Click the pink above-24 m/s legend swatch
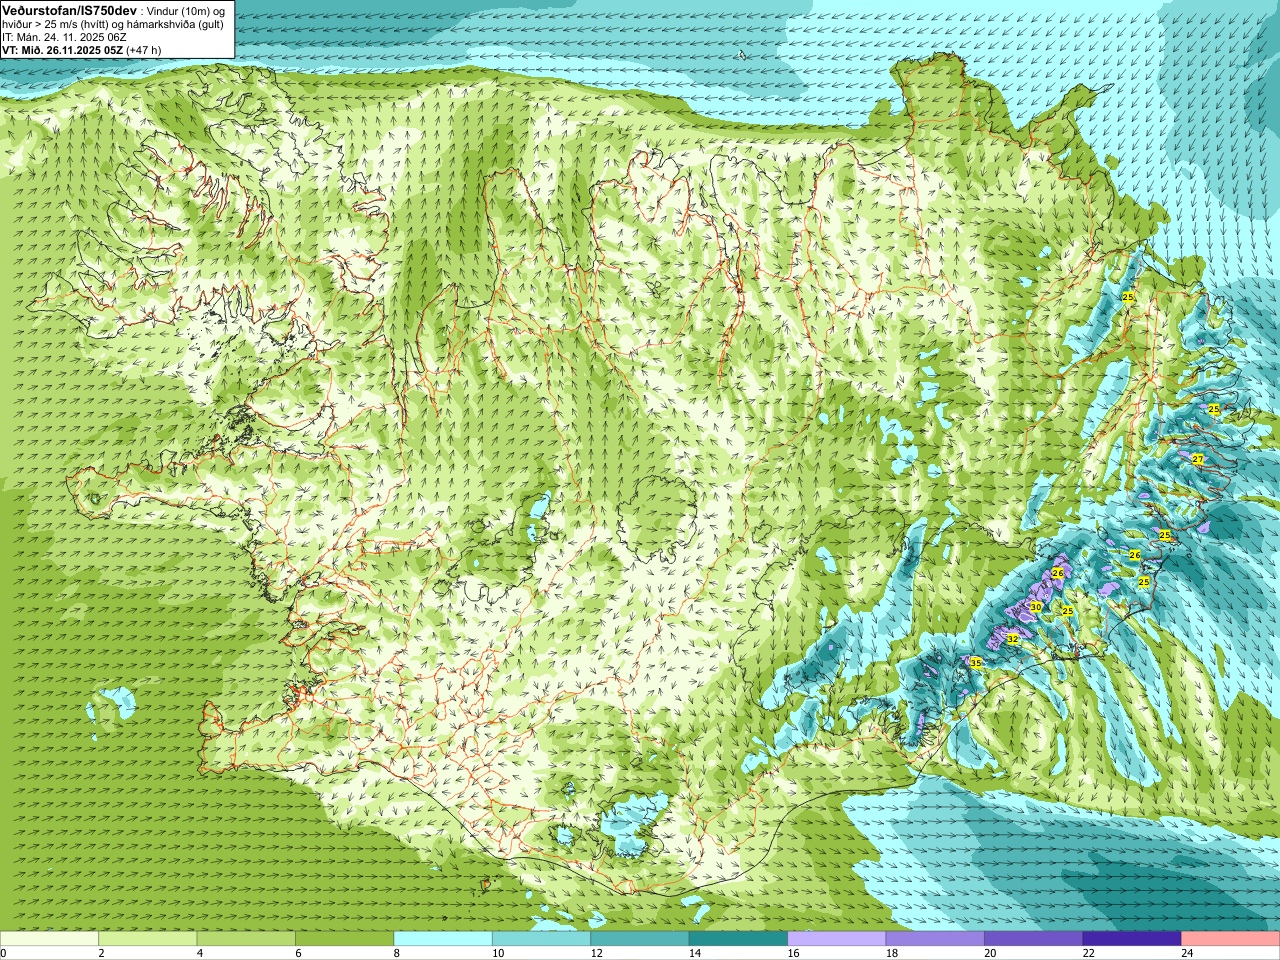 [x=1231, y=938]
